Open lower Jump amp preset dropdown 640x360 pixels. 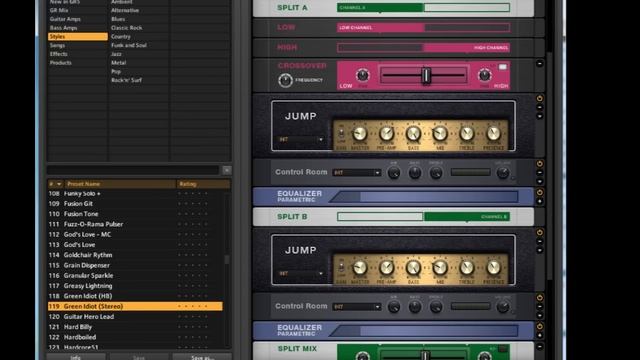pyautogui.click(x=300, y=273)
